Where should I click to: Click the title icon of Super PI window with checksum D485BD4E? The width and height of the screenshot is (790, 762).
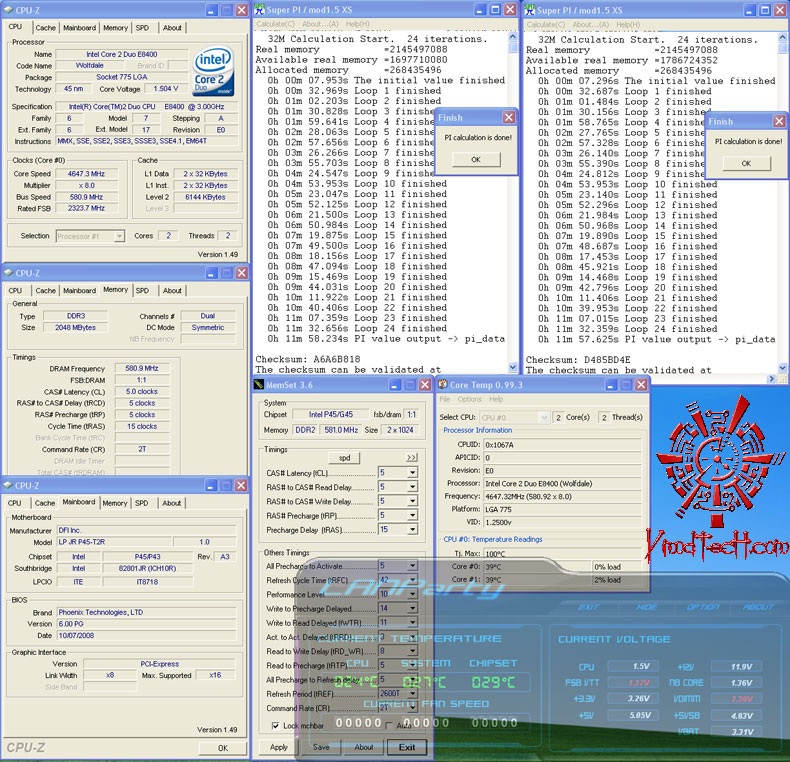tap(530, 10)
